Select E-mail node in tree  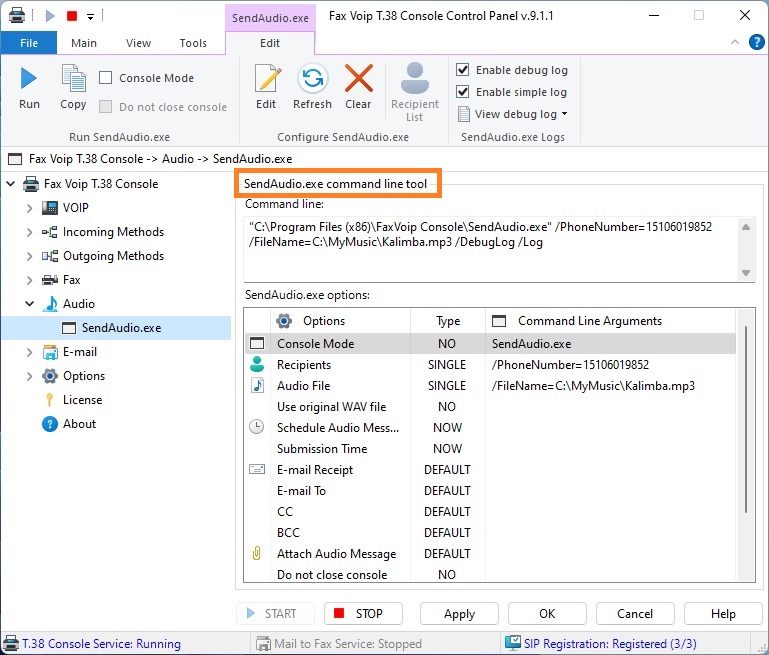[x=79, y=352]
